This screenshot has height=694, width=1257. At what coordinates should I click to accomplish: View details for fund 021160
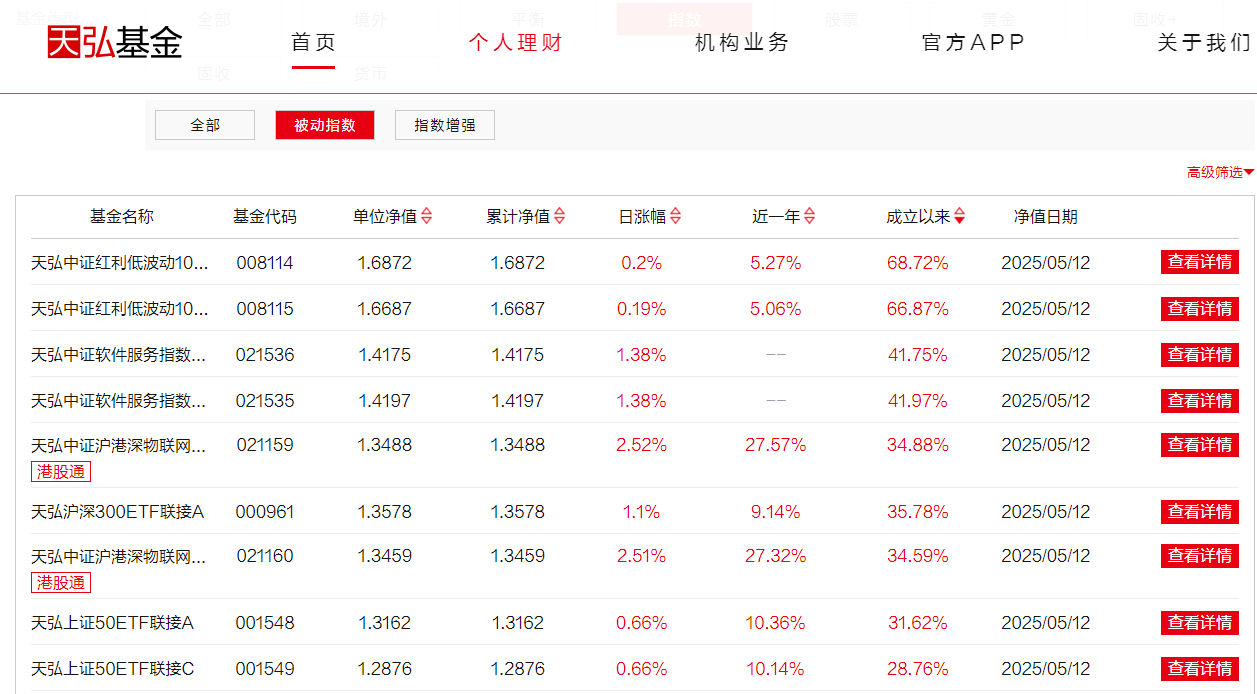[x=1200, y=556]
